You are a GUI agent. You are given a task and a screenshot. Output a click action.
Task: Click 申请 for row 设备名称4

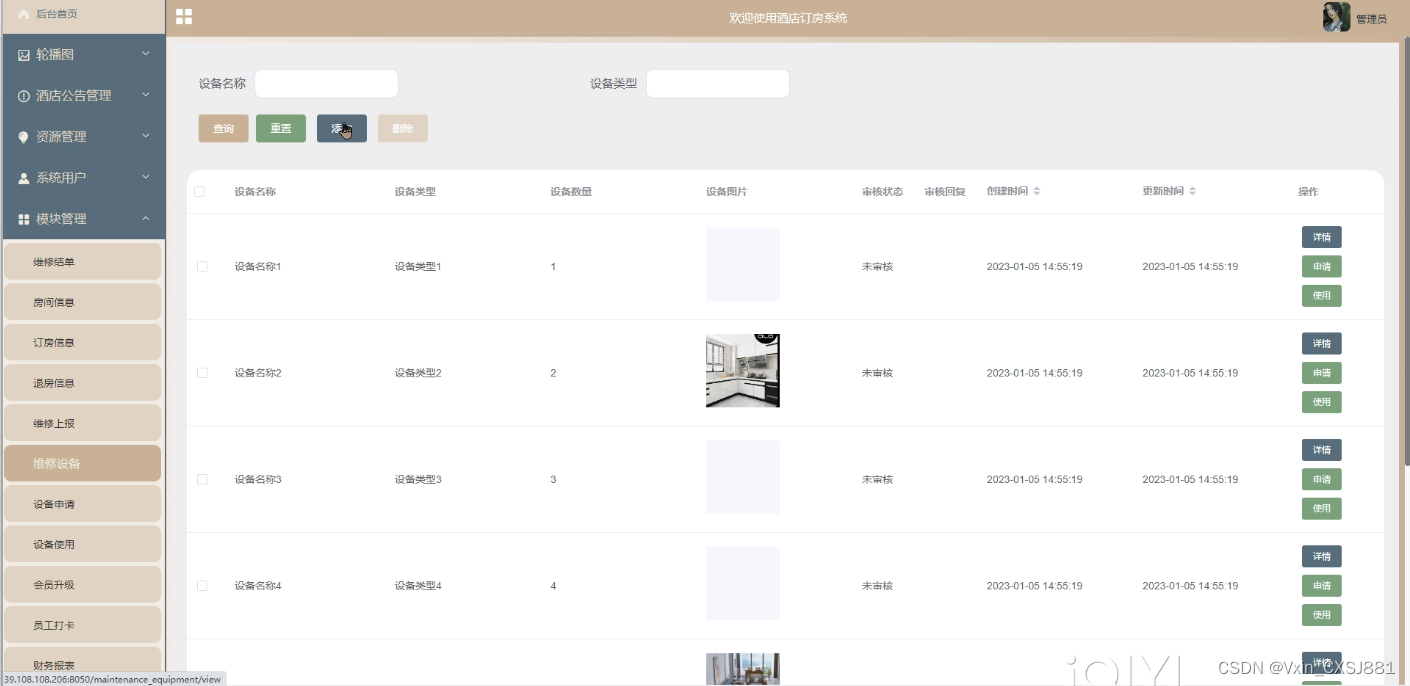[1321, 586]
